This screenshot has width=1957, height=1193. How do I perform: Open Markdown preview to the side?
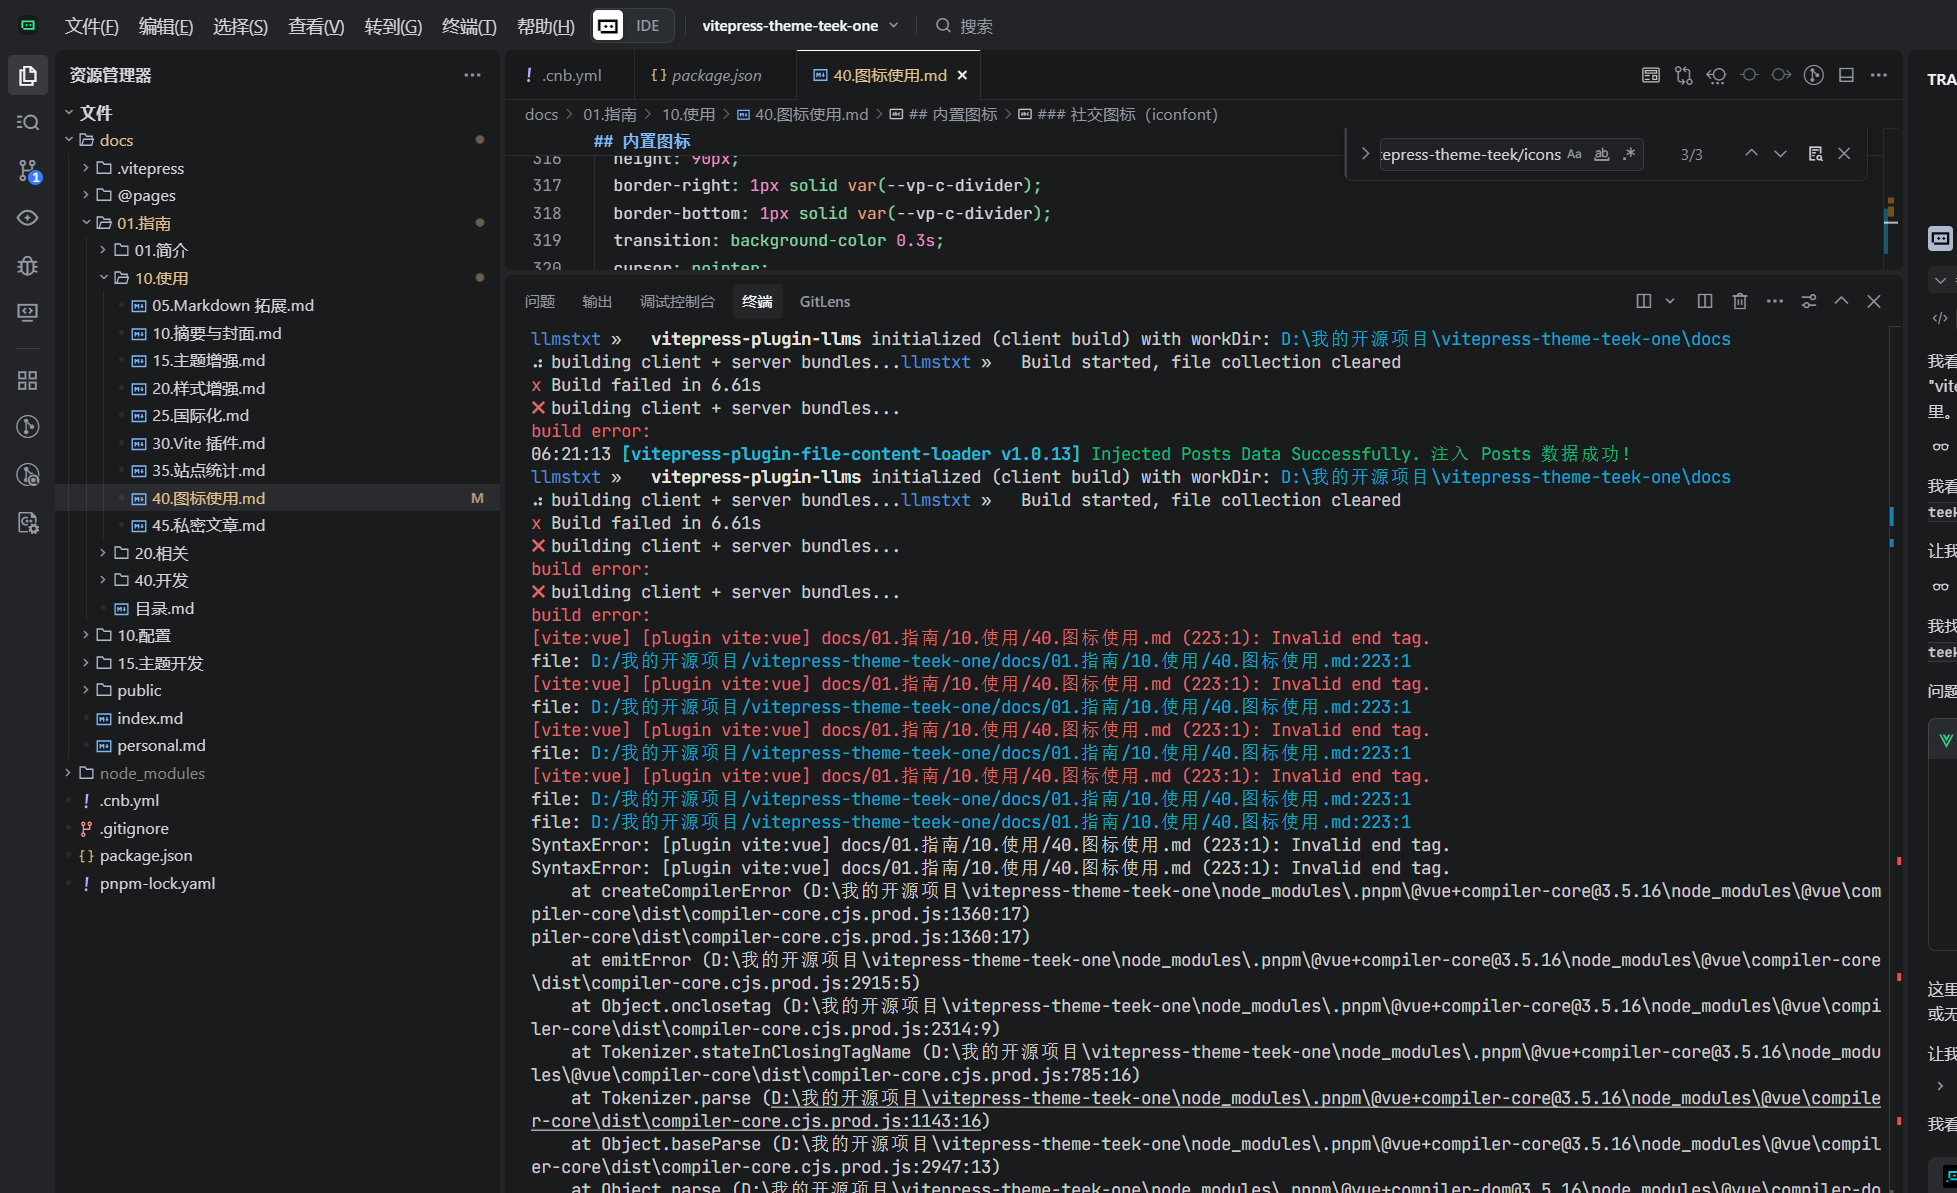pyautogui.click(x=1651, y=76)
